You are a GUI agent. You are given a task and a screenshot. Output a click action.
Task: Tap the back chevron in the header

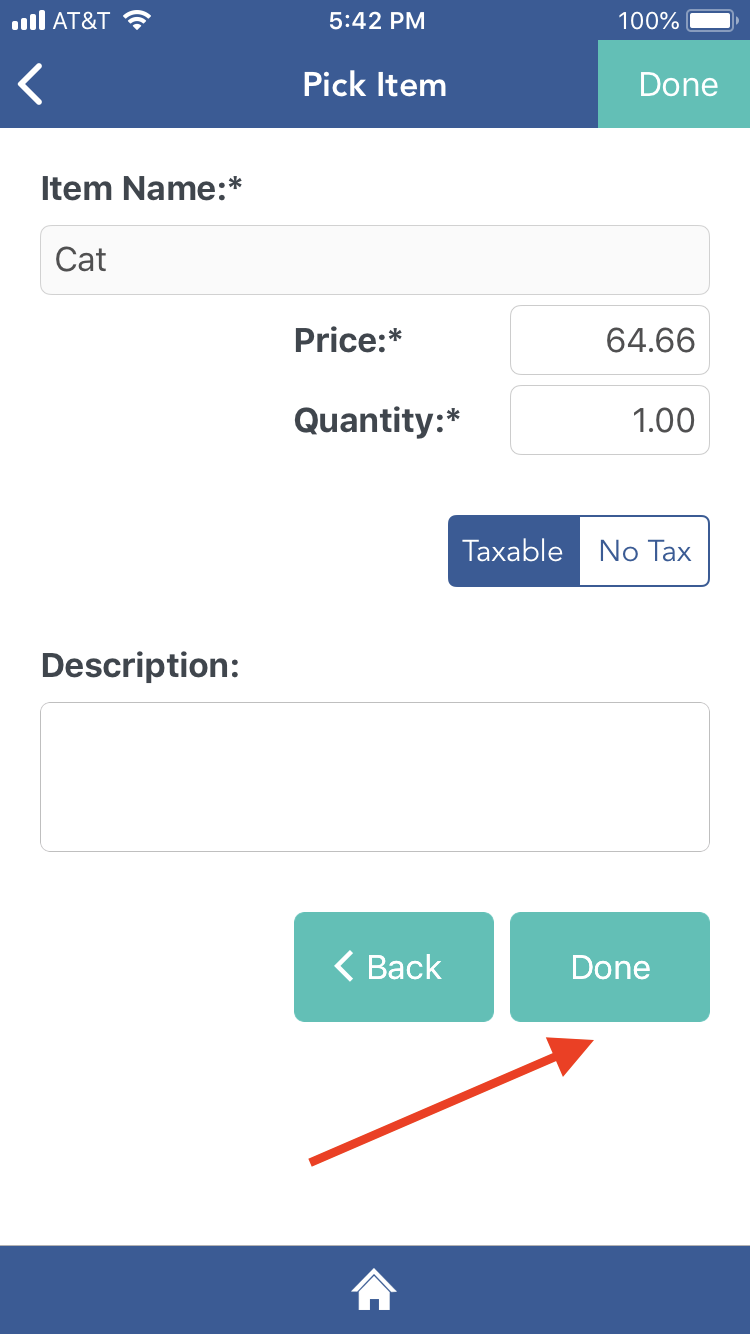32,84
